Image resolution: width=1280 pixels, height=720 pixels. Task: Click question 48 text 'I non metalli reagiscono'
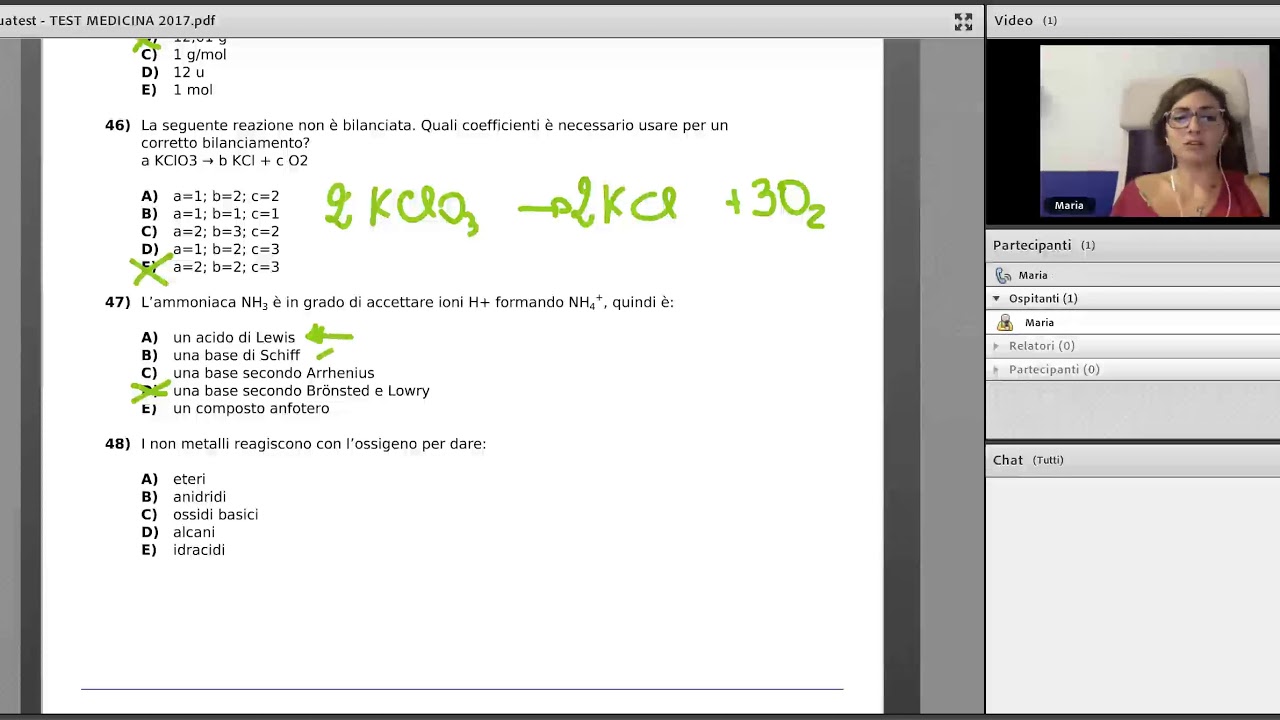[313, 444]
